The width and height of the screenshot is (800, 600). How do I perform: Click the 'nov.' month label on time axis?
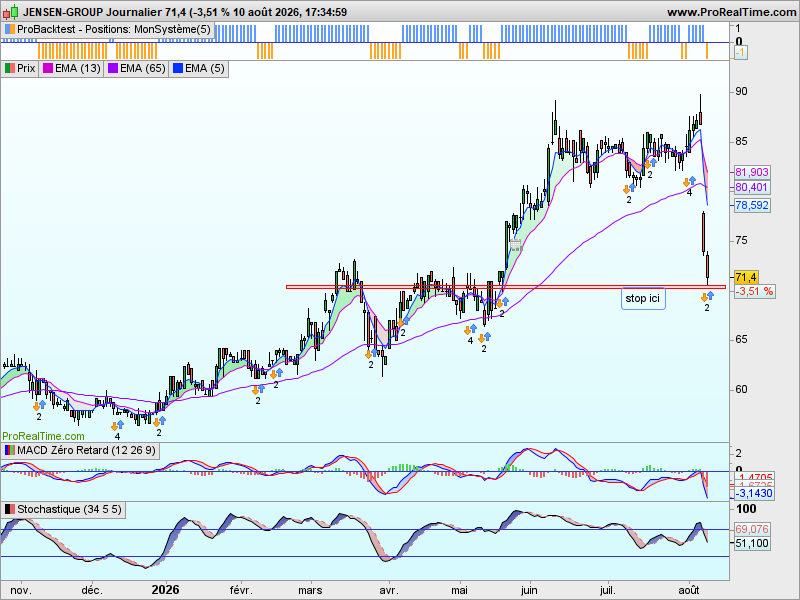click(21, 590)
